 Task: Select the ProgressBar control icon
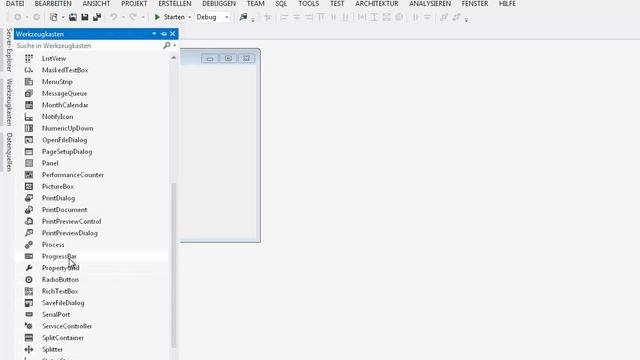pos(29,256)
